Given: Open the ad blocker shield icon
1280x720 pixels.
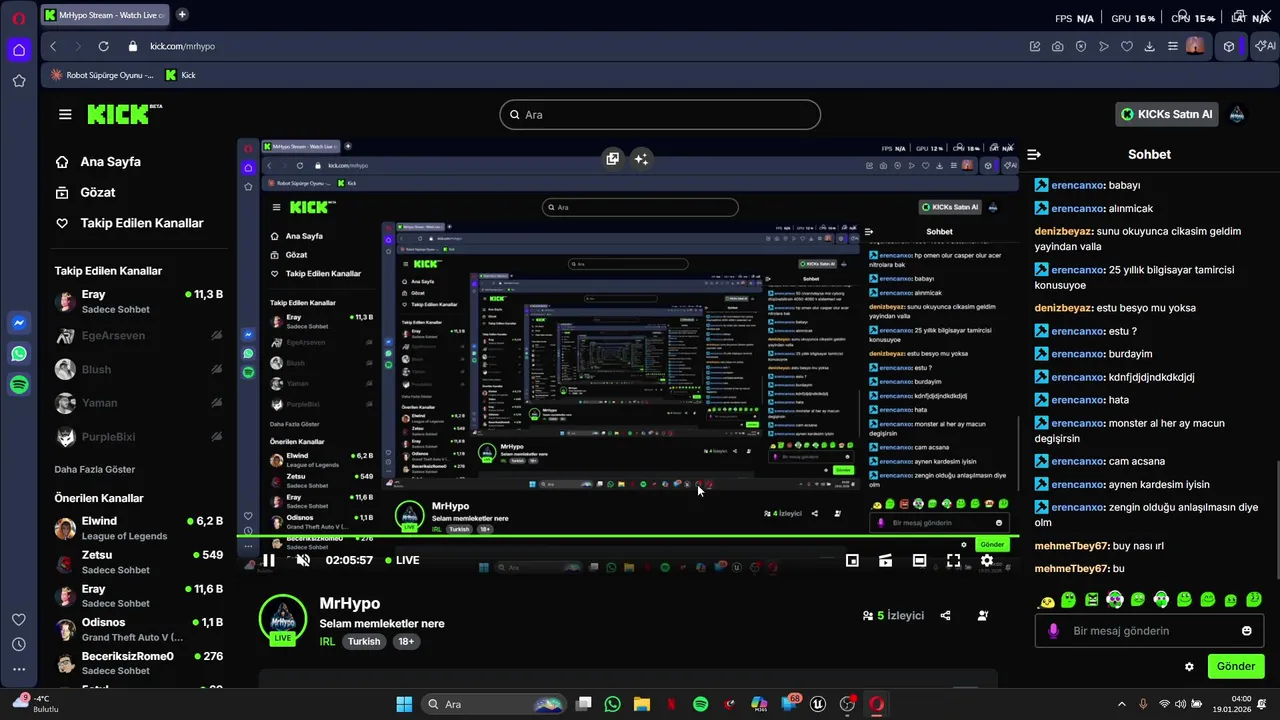Looking at the screenshot, I should [1081, 46].
